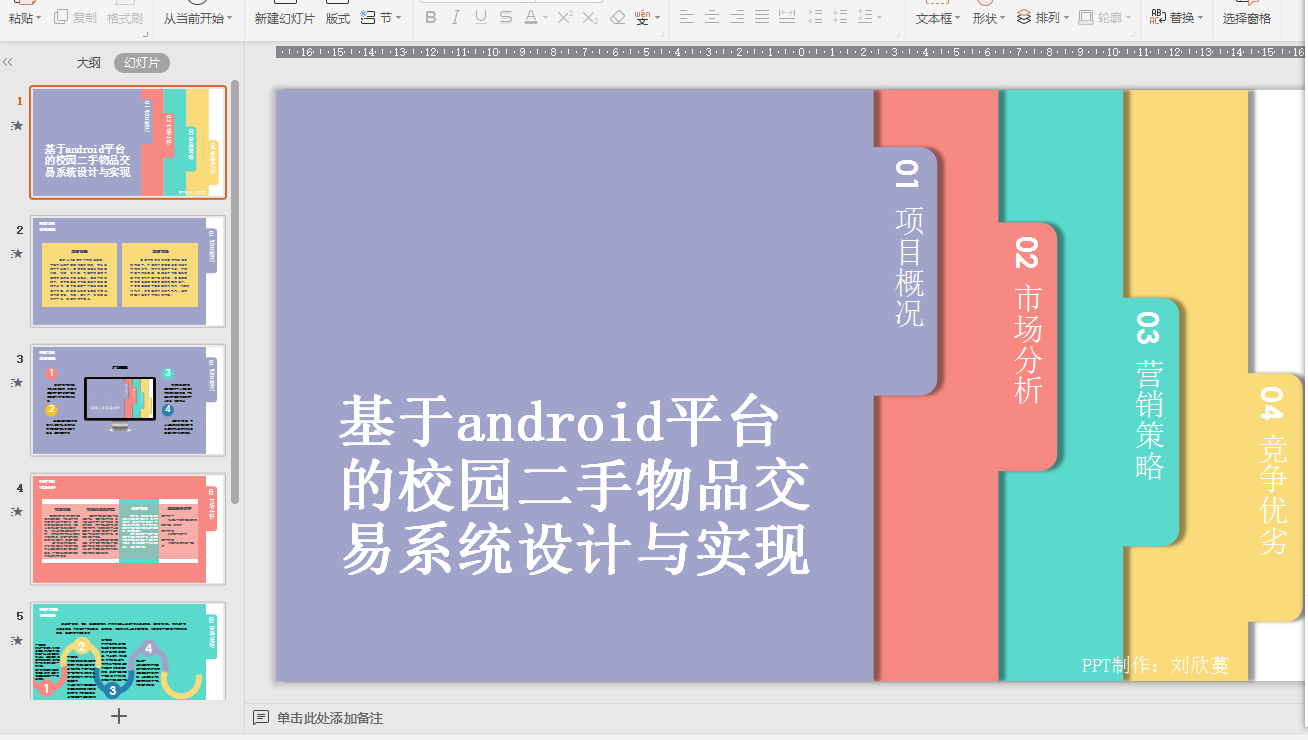Open the pinyin guide dropdown arrow

[657, 18]
